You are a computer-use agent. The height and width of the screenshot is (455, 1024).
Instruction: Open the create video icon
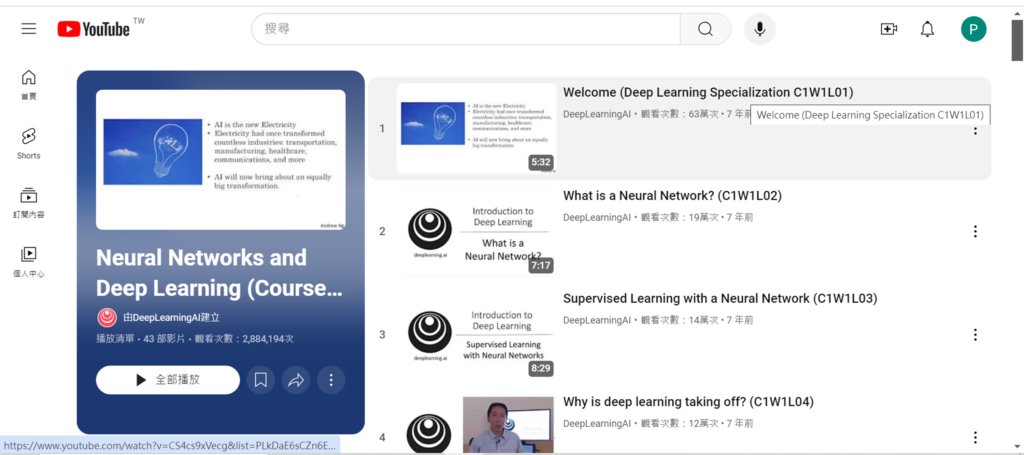pyautogui.click(x=888, y=29)
